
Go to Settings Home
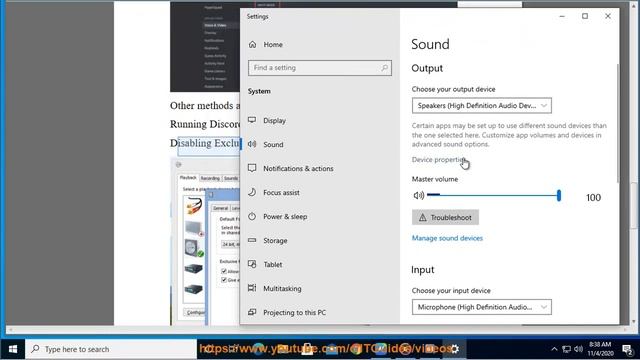click(x=265, y=44)
